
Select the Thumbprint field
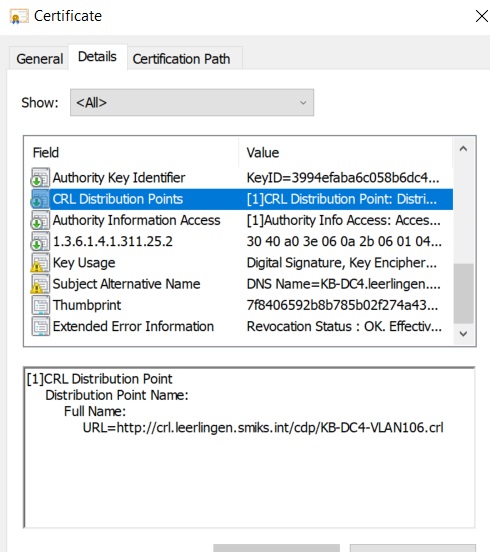point(238,305)
